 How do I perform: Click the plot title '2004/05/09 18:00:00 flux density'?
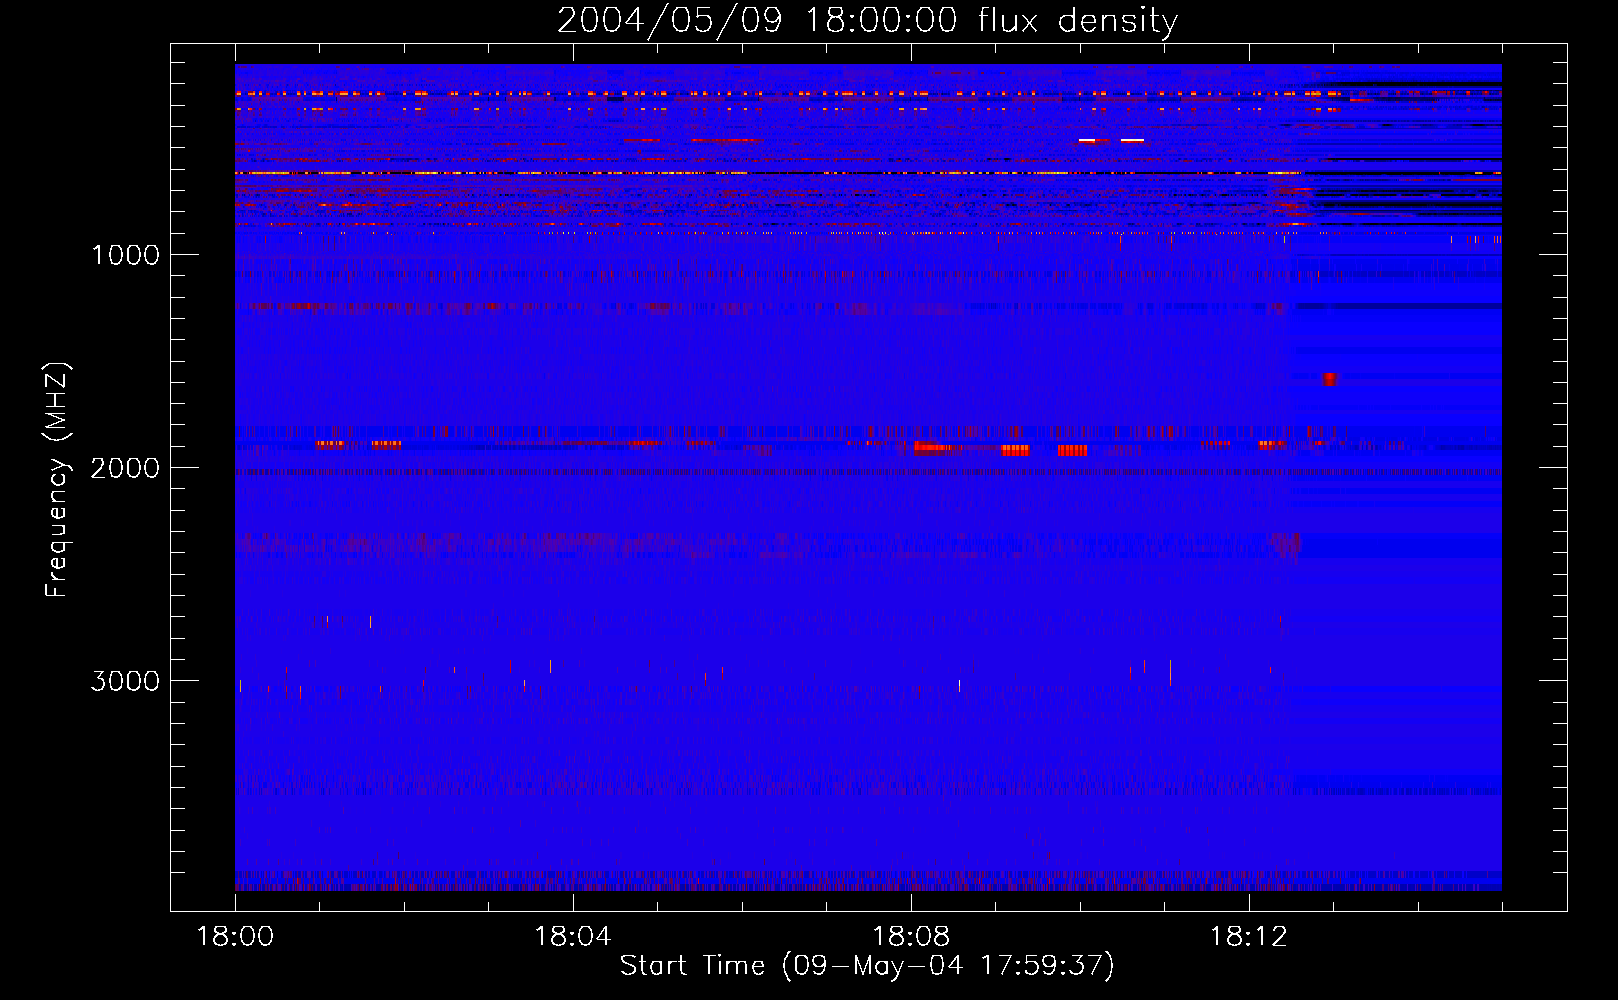(867, 20)
